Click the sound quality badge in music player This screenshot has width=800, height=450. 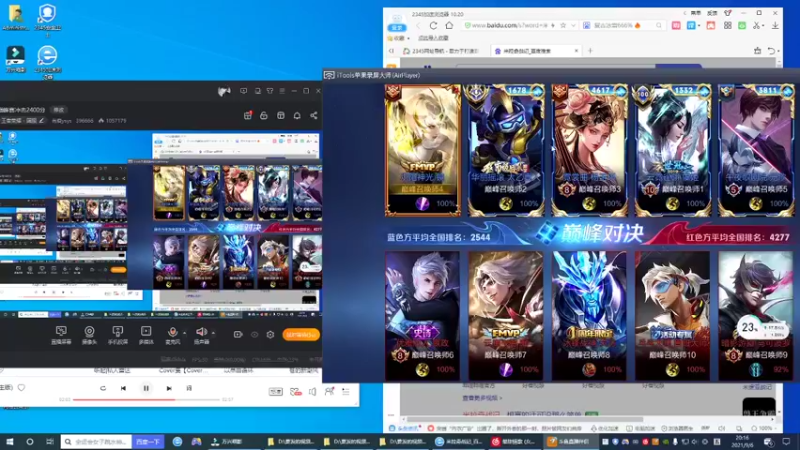pyautogui.click(x=276, y=391)
